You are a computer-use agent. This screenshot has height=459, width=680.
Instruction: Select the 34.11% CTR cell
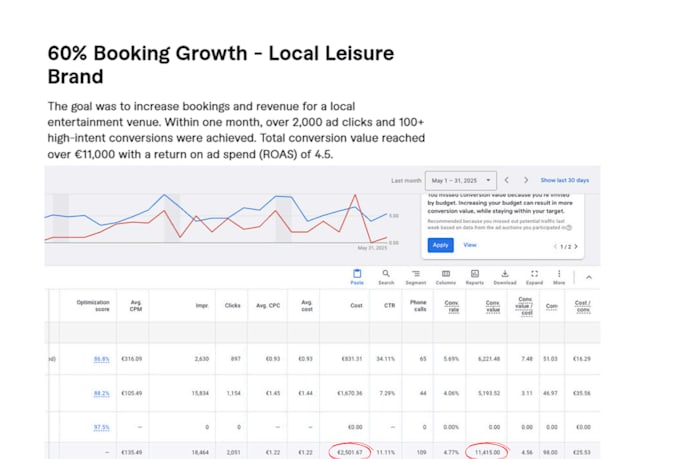385,359
